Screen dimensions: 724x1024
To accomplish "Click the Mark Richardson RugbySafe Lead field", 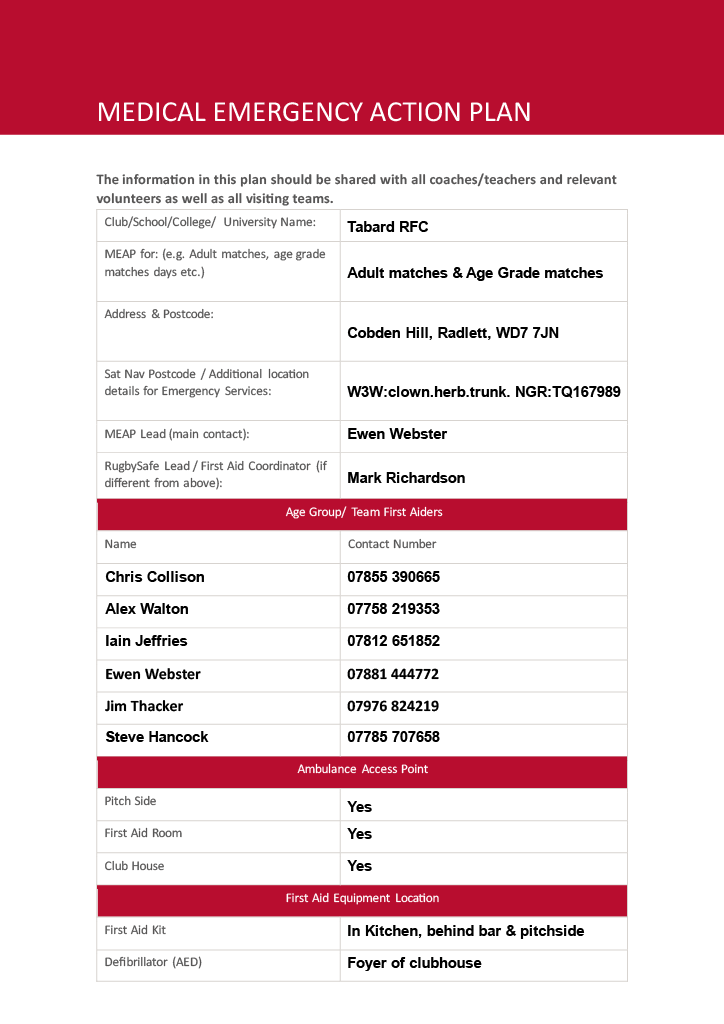I will click(x=483, y=477).
